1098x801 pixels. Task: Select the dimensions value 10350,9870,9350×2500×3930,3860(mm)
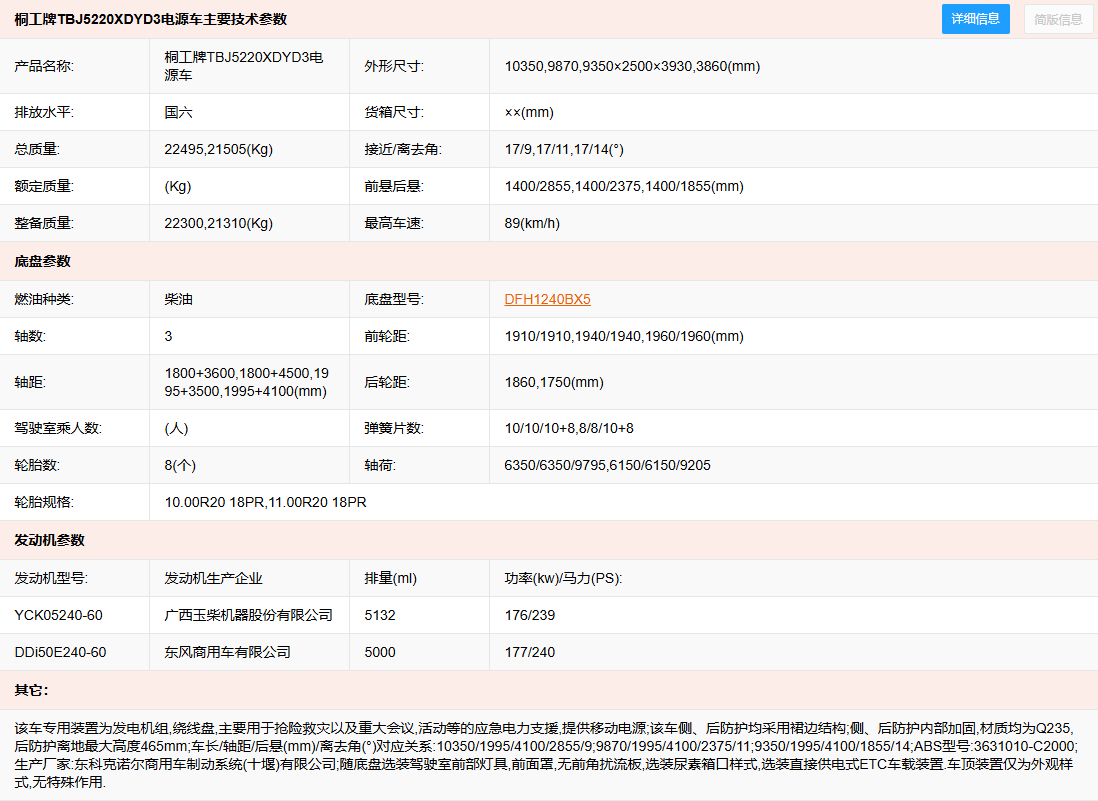(632, 66)
